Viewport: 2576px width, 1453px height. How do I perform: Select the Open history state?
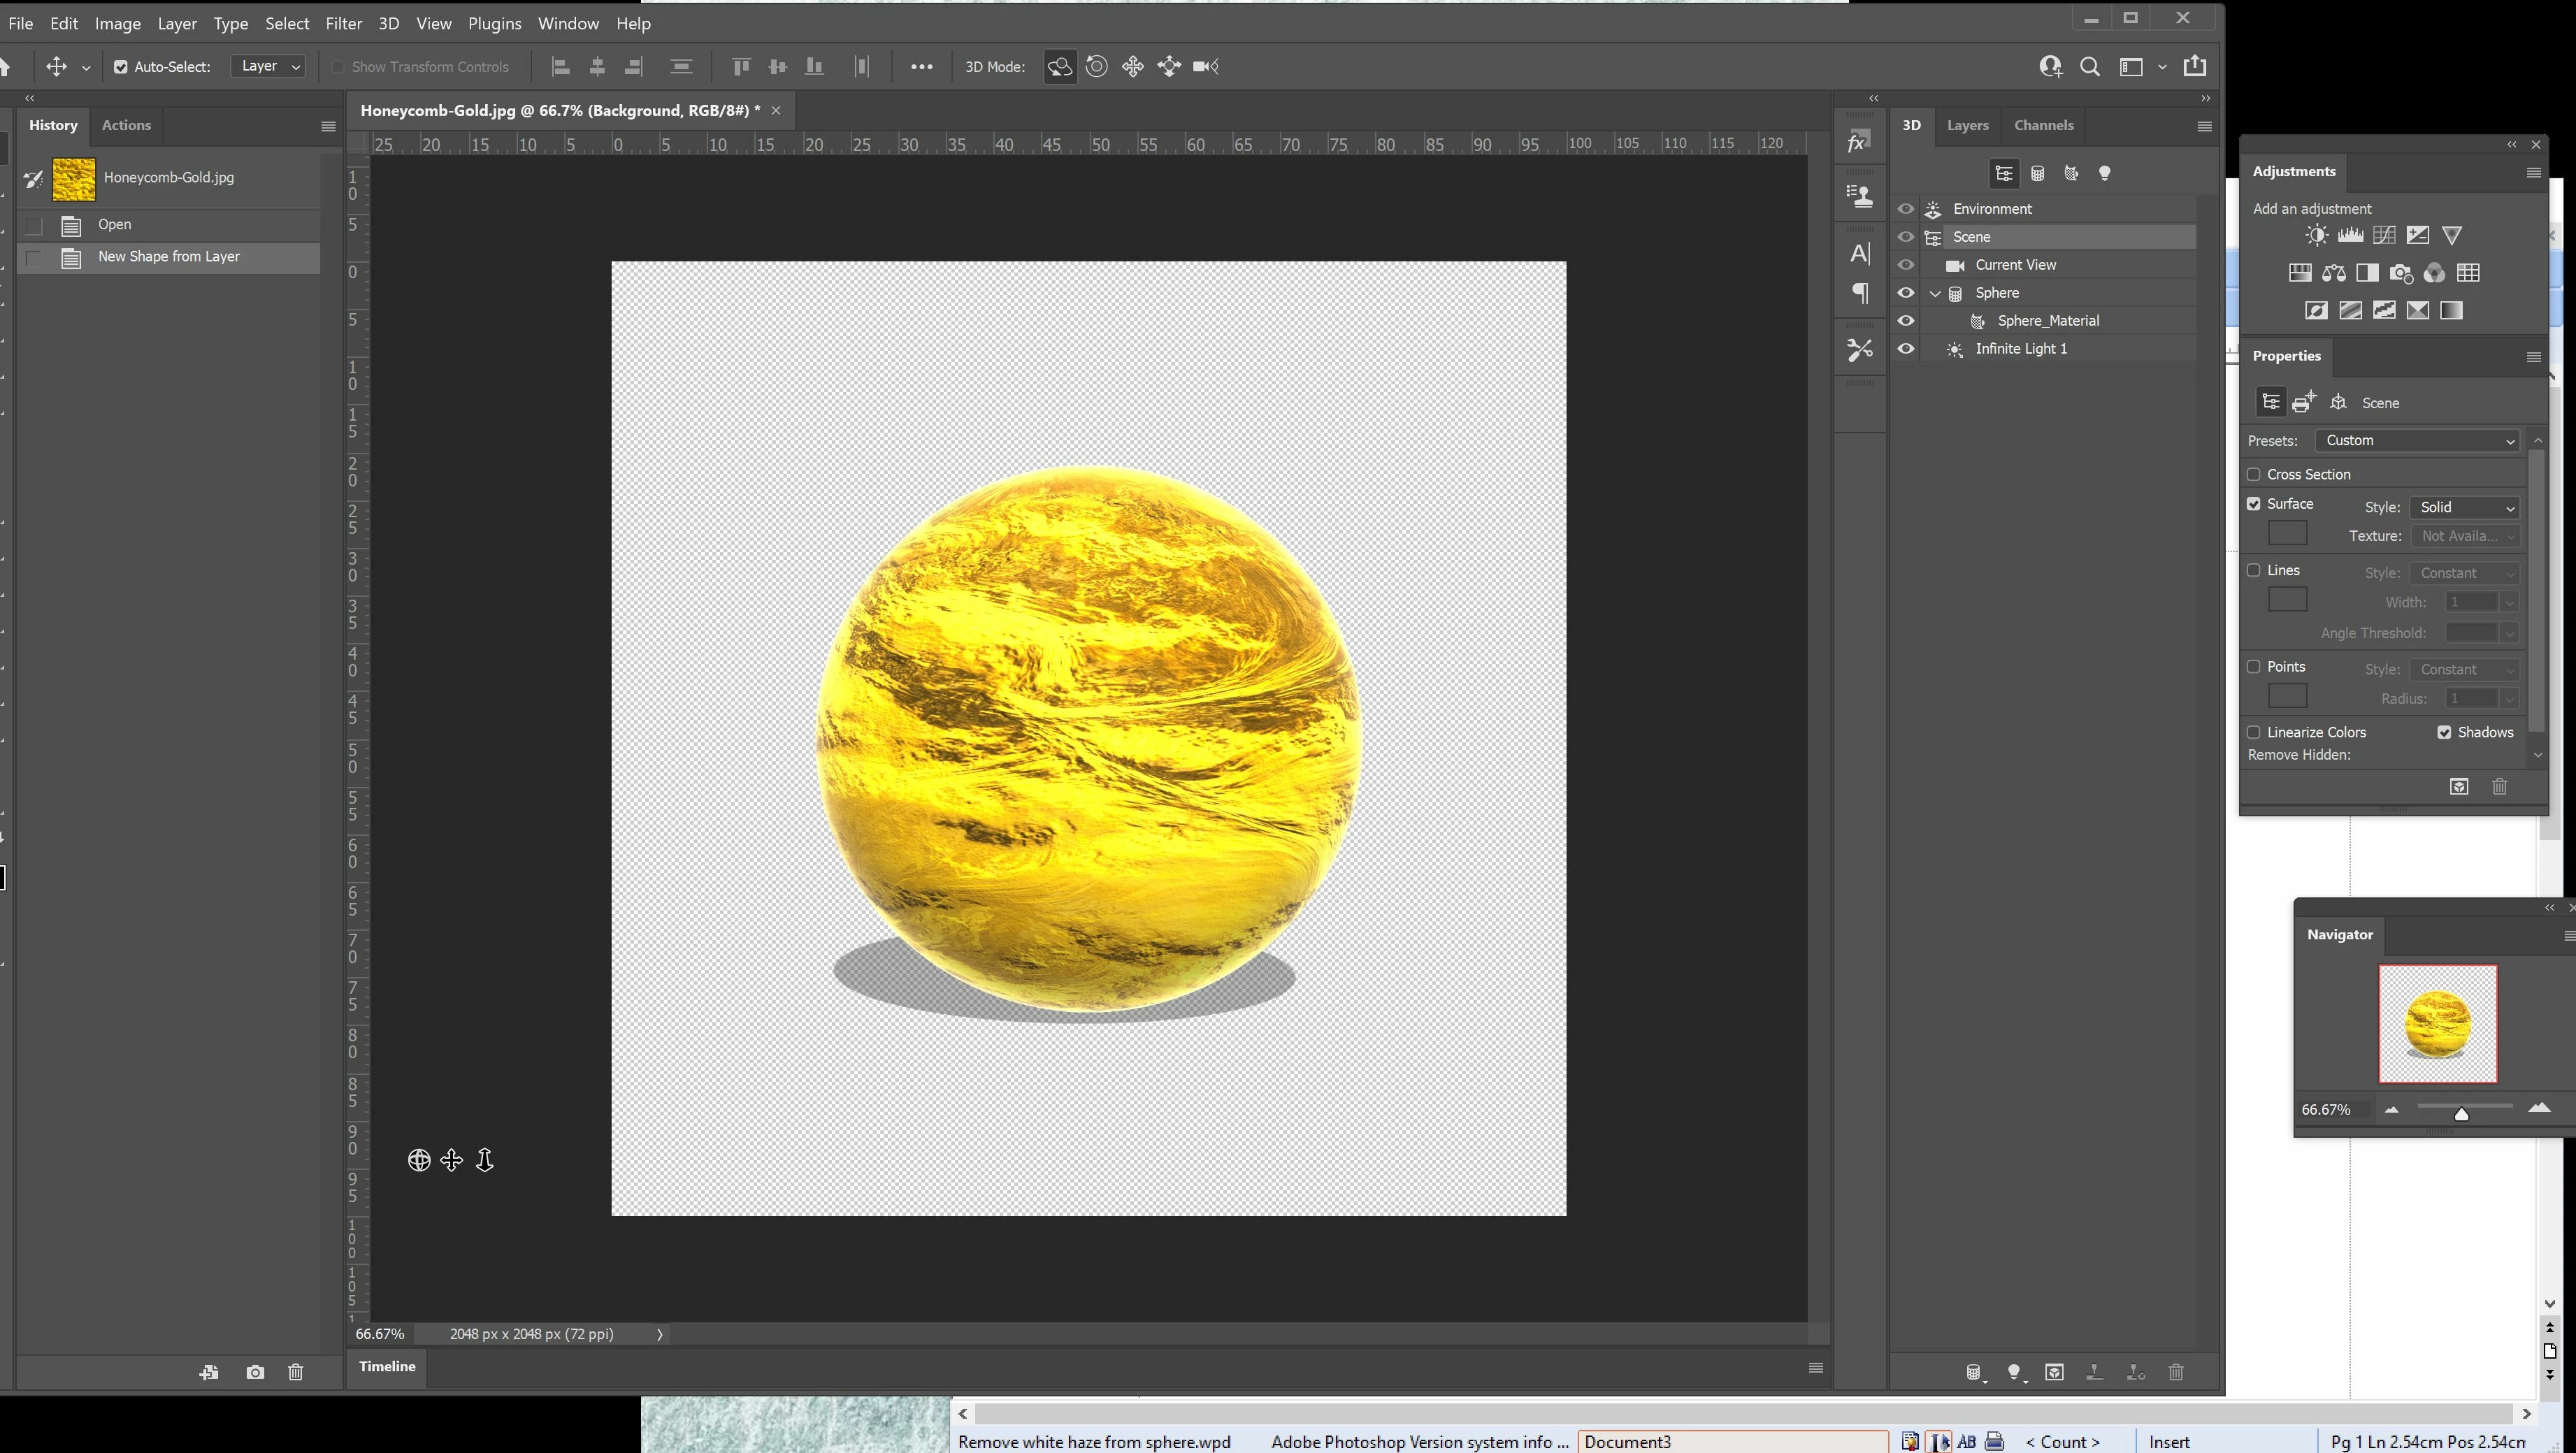click(115, 225)
